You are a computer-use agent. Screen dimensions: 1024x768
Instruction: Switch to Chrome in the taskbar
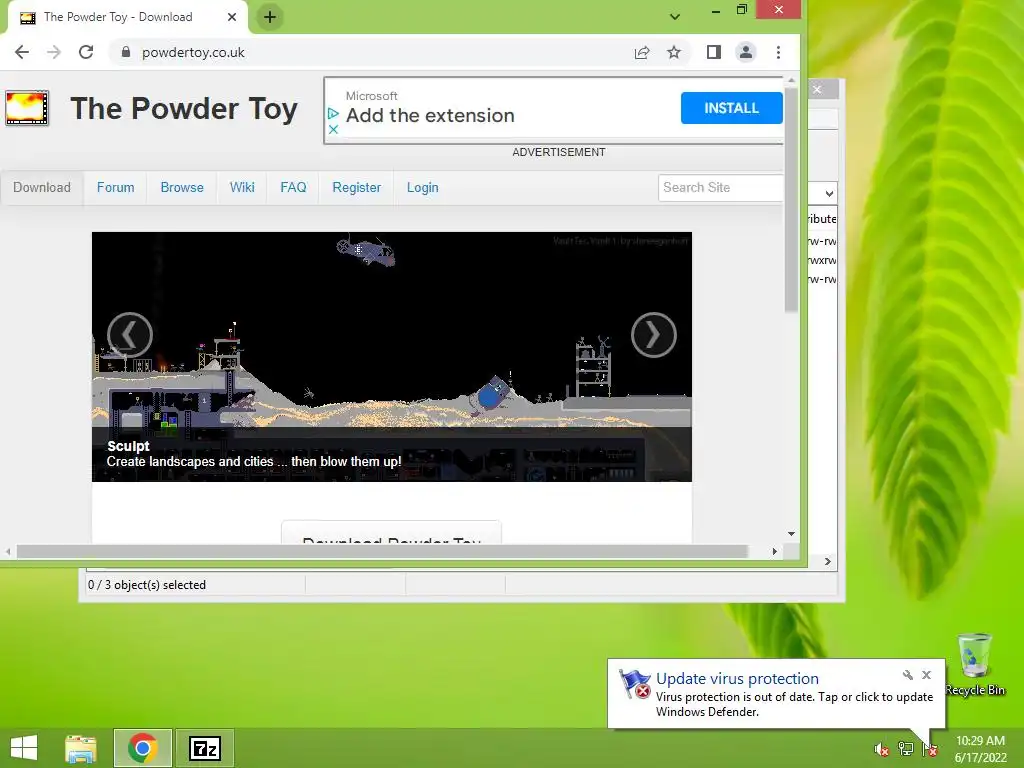tap(143, 748)
